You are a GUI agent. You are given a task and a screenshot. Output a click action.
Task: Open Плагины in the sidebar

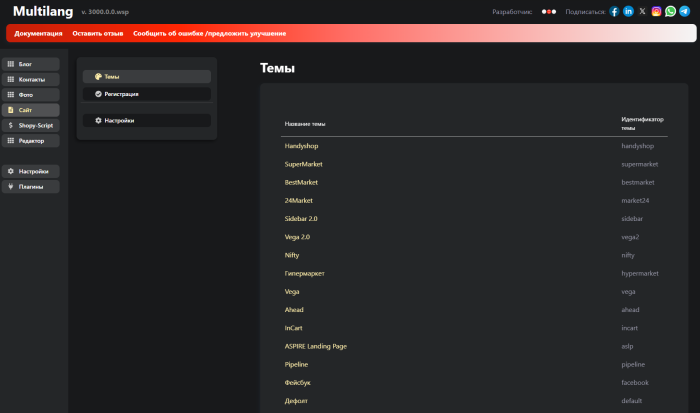point(31,187)
